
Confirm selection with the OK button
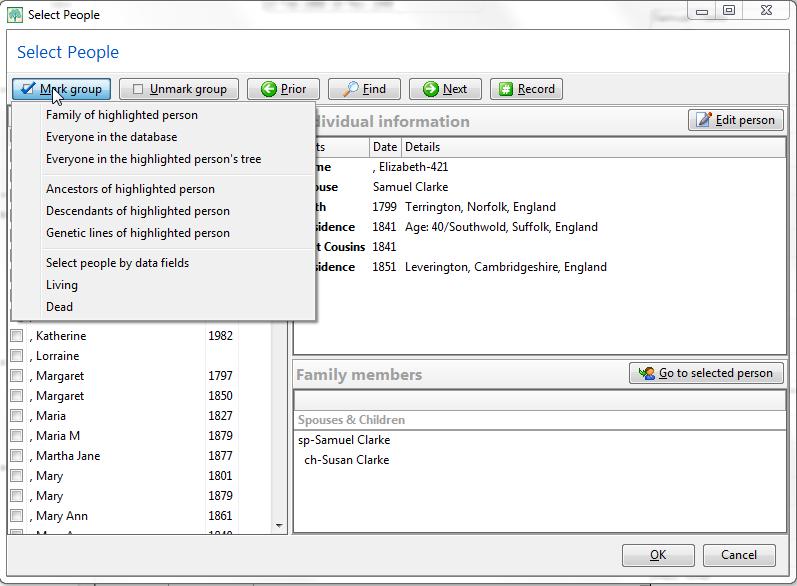click(658, 555)
